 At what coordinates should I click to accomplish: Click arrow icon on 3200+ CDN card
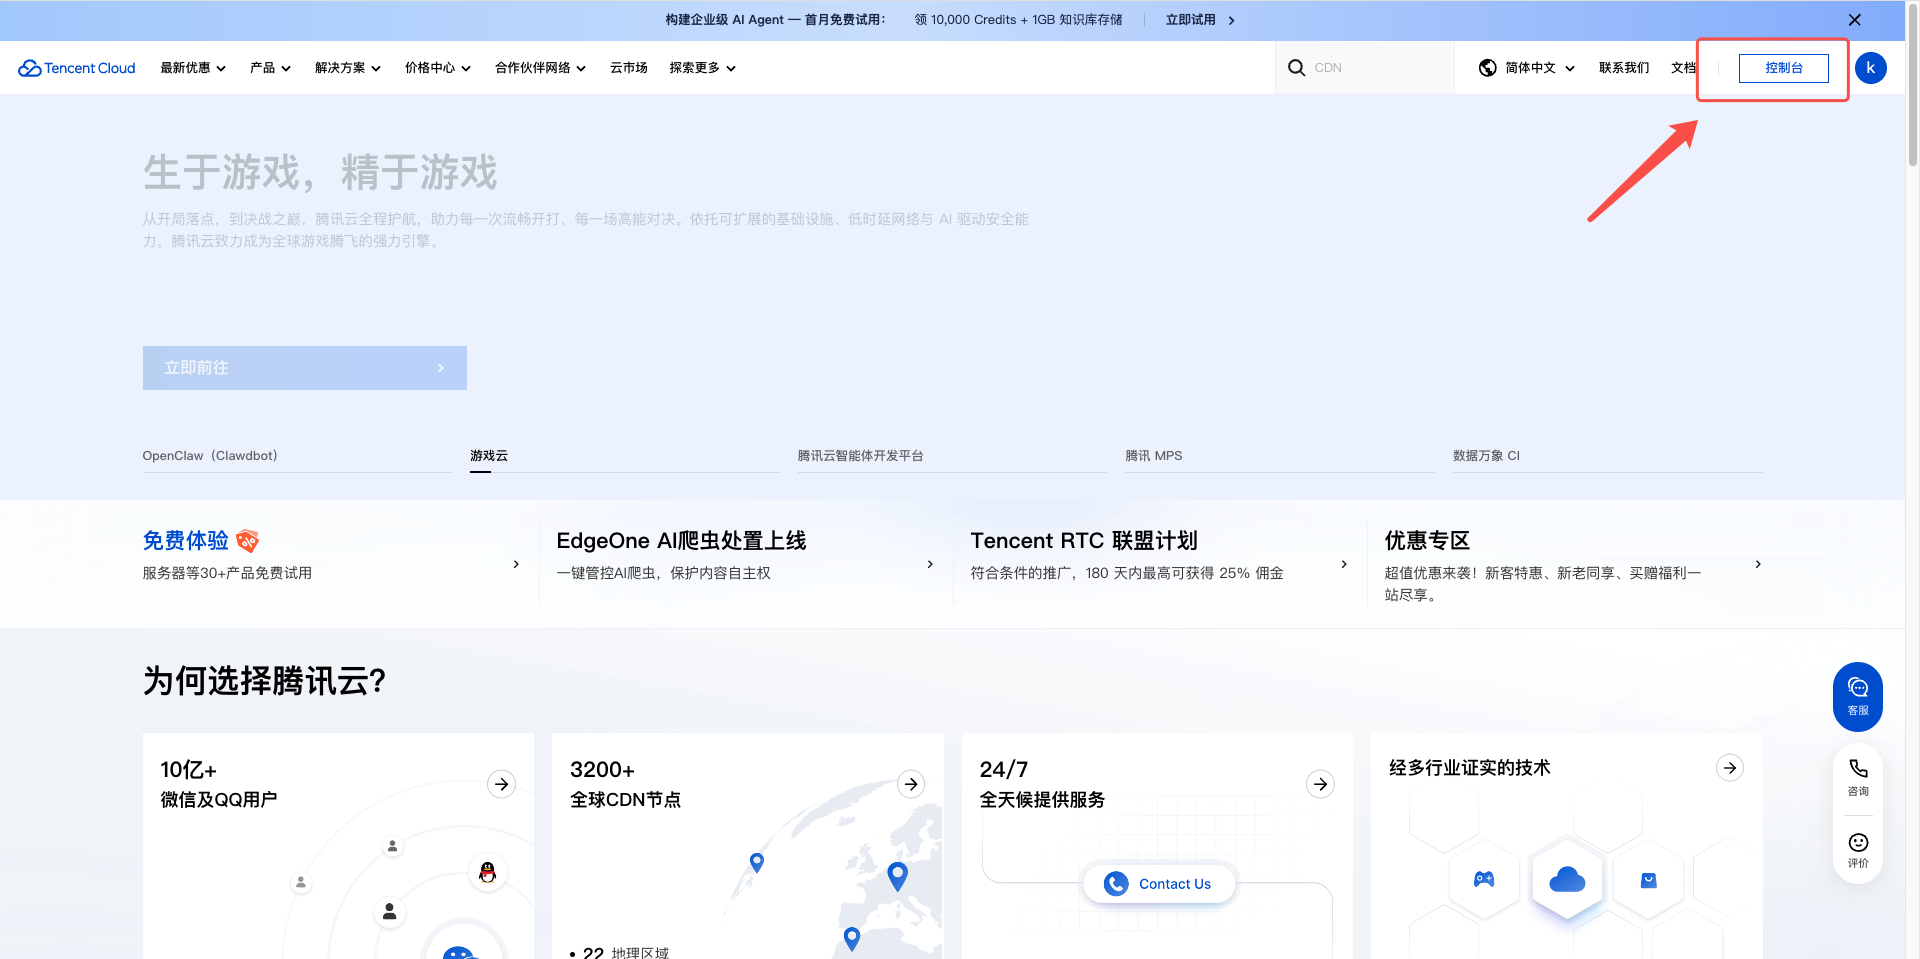point(910,784)
